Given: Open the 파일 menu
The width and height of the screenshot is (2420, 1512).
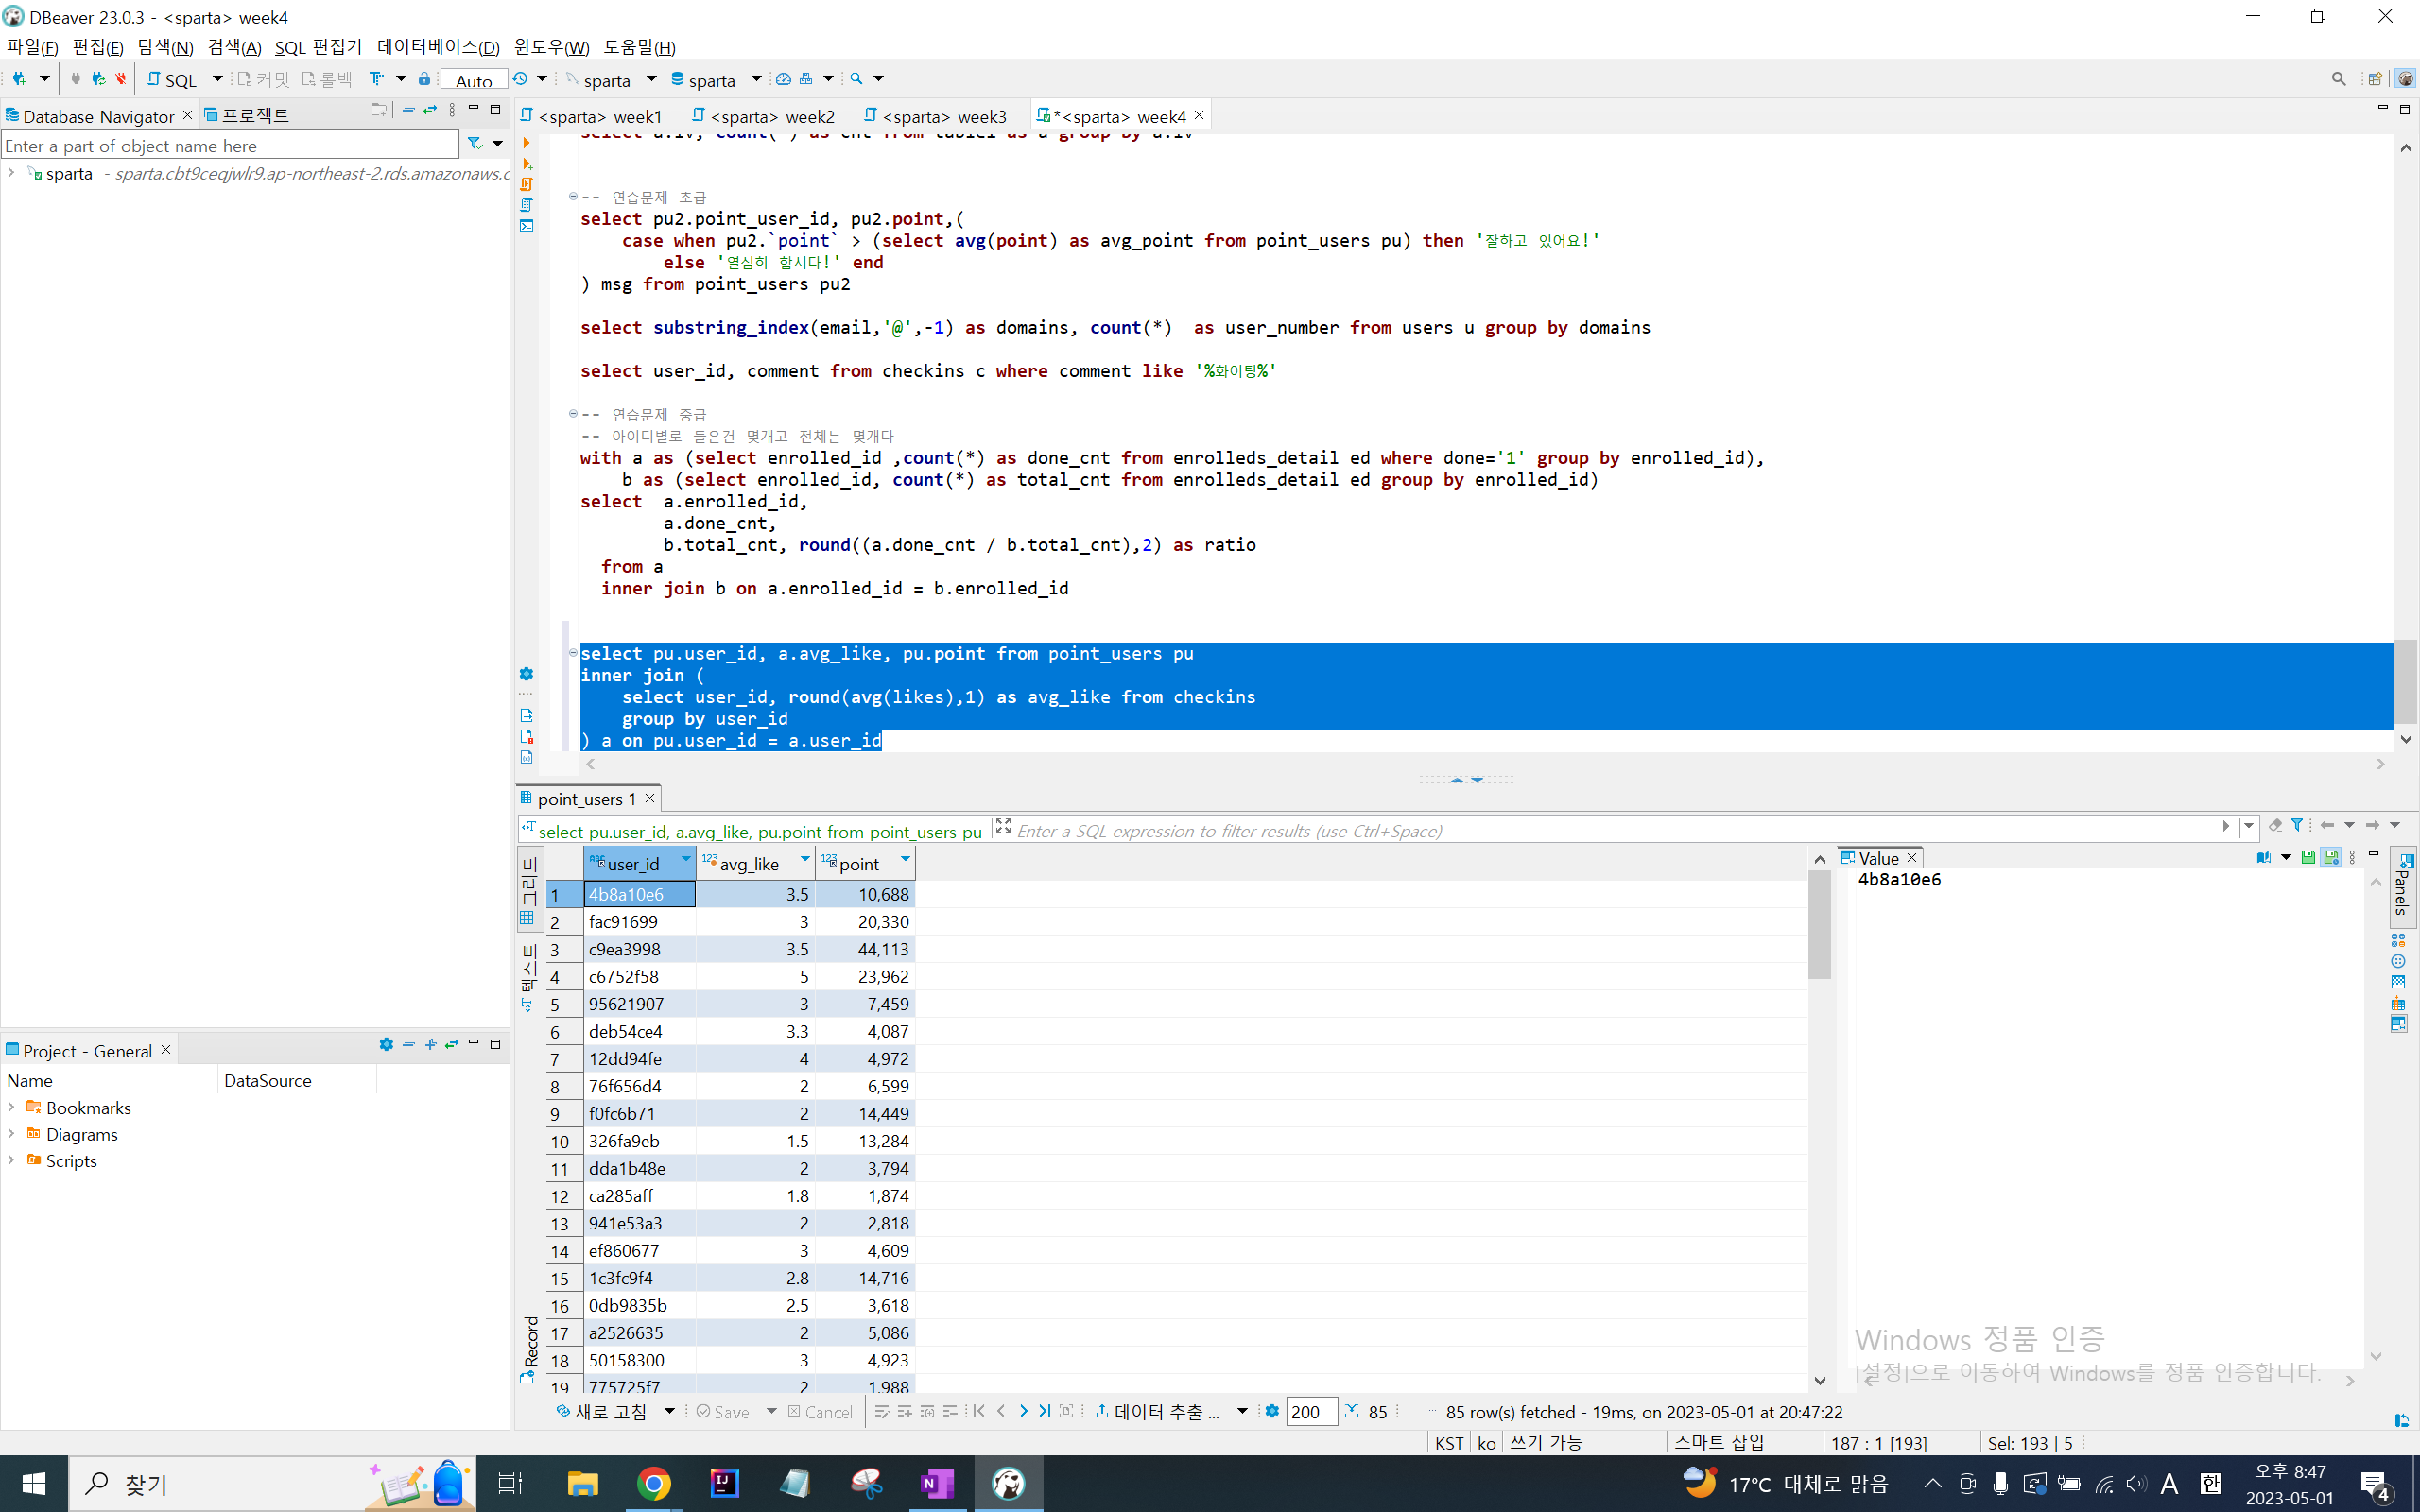Looking at the screenshot, I should click(32, 47).
